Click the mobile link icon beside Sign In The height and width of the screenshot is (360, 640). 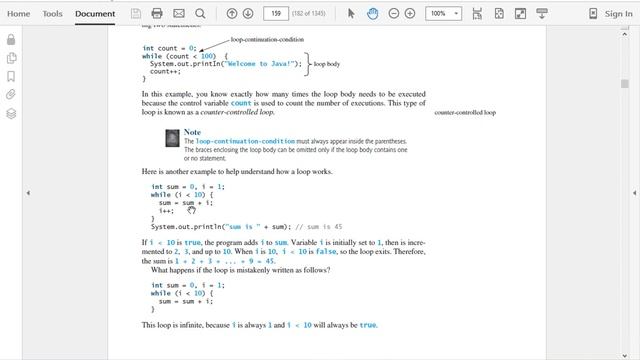click(x=593, y=13)
